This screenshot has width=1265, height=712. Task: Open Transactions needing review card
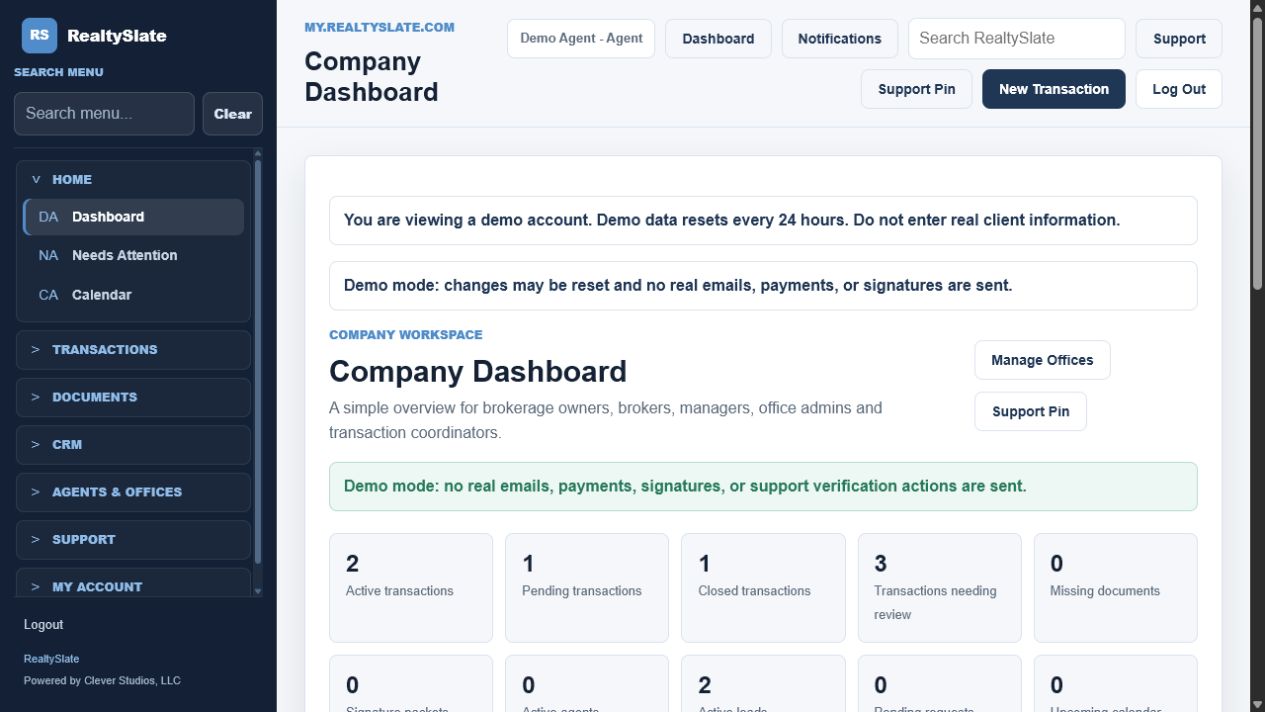(x=939, y=588)
